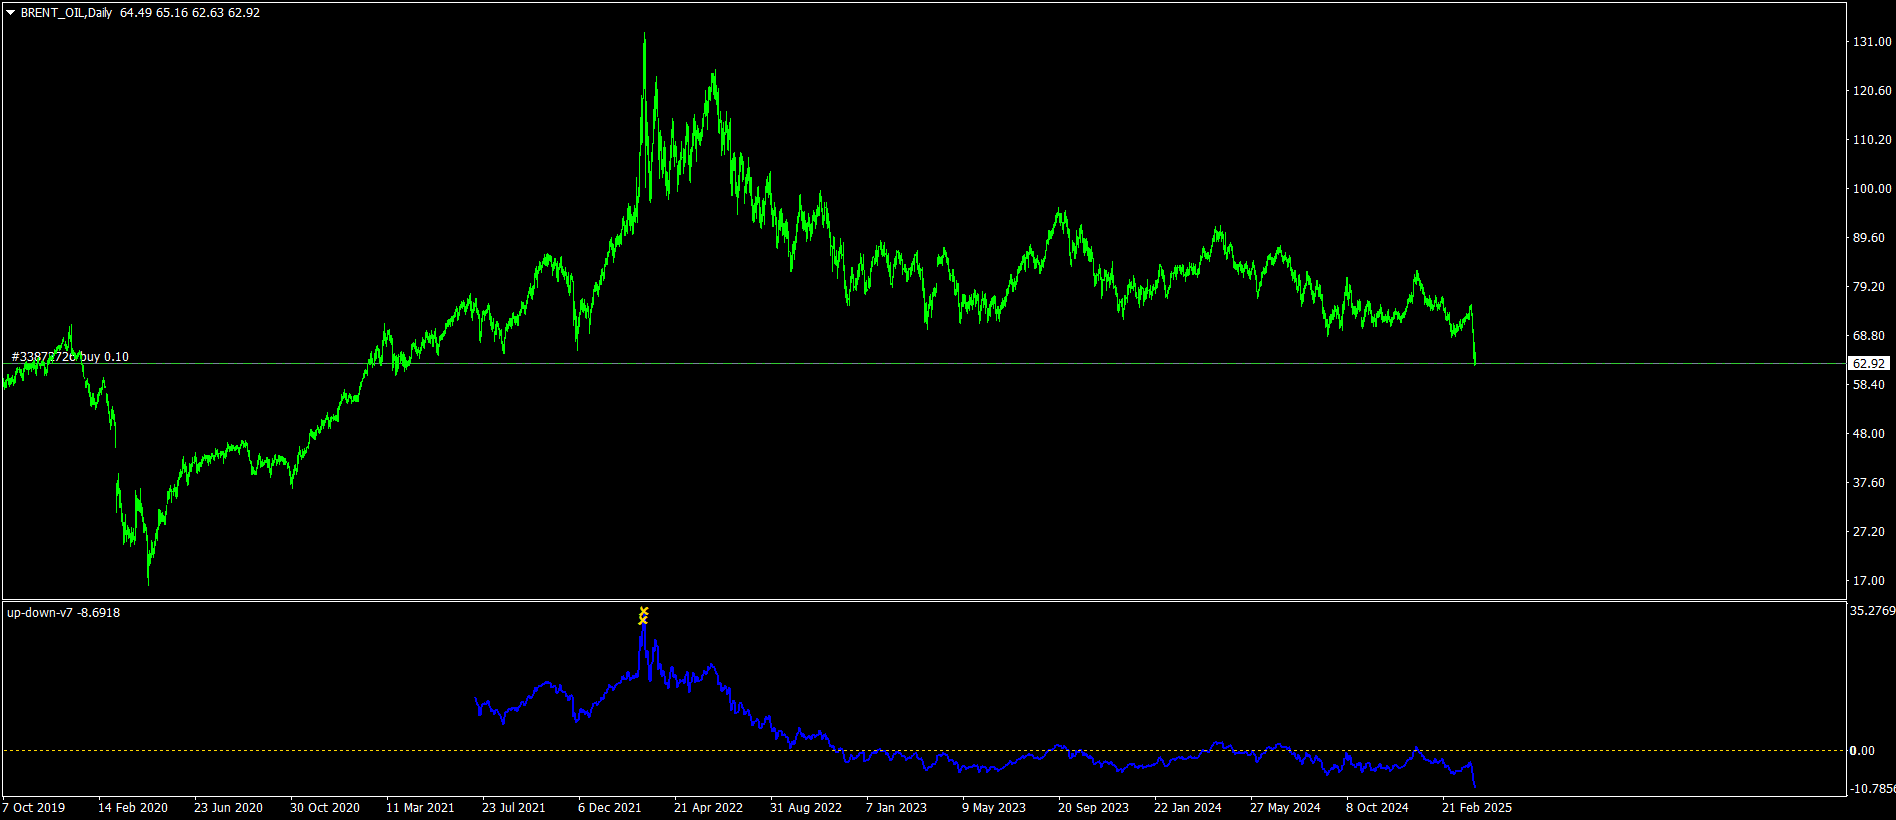
Task: Click the 58.40 price axis label
Action: point(1869,385)
